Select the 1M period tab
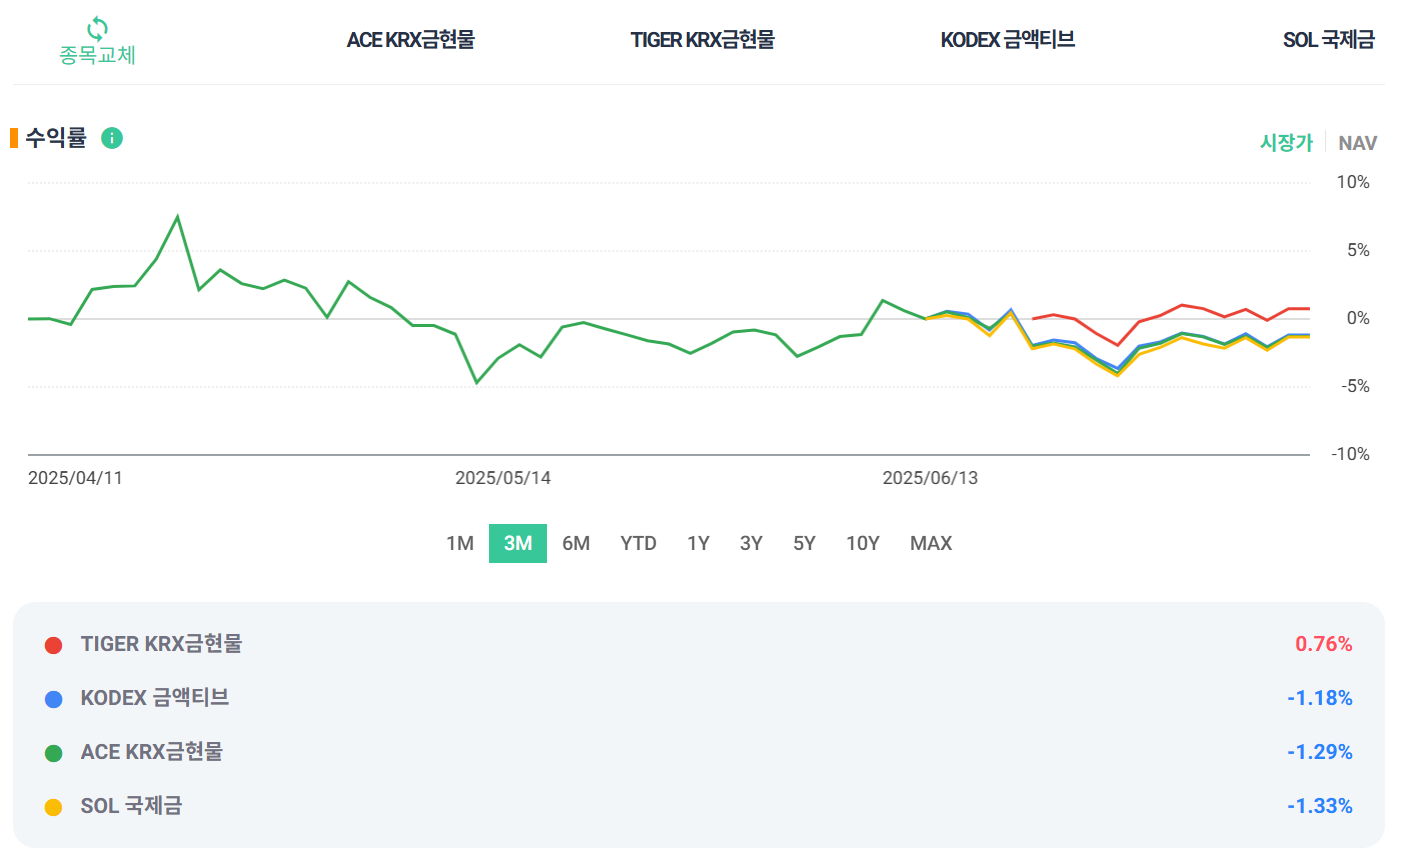This screenshot has height=852, width=1425. coord(460,543)
